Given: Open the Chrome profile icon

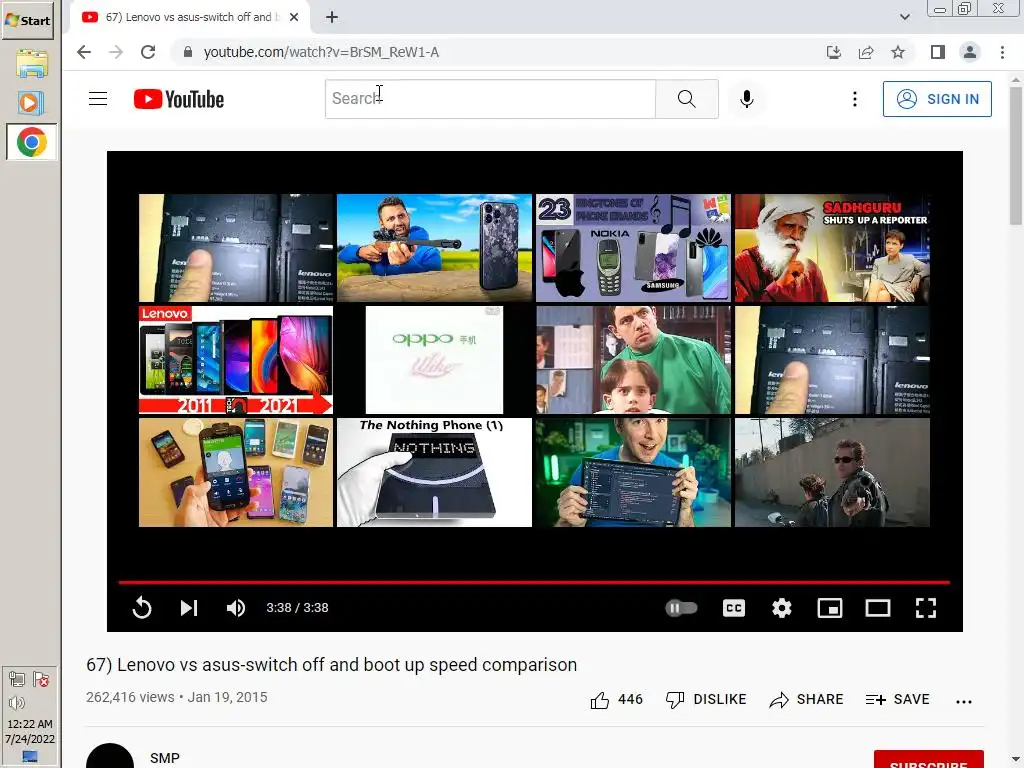Looking at the screenshot, I should coord(970,52).
